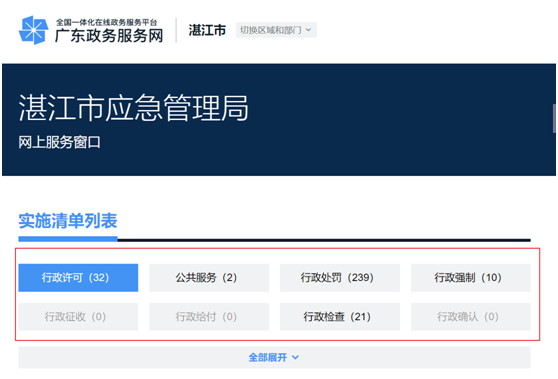Select the 公共服务 (2) tab
Viewport: 558px width, 379px height.
coord(209,278)
